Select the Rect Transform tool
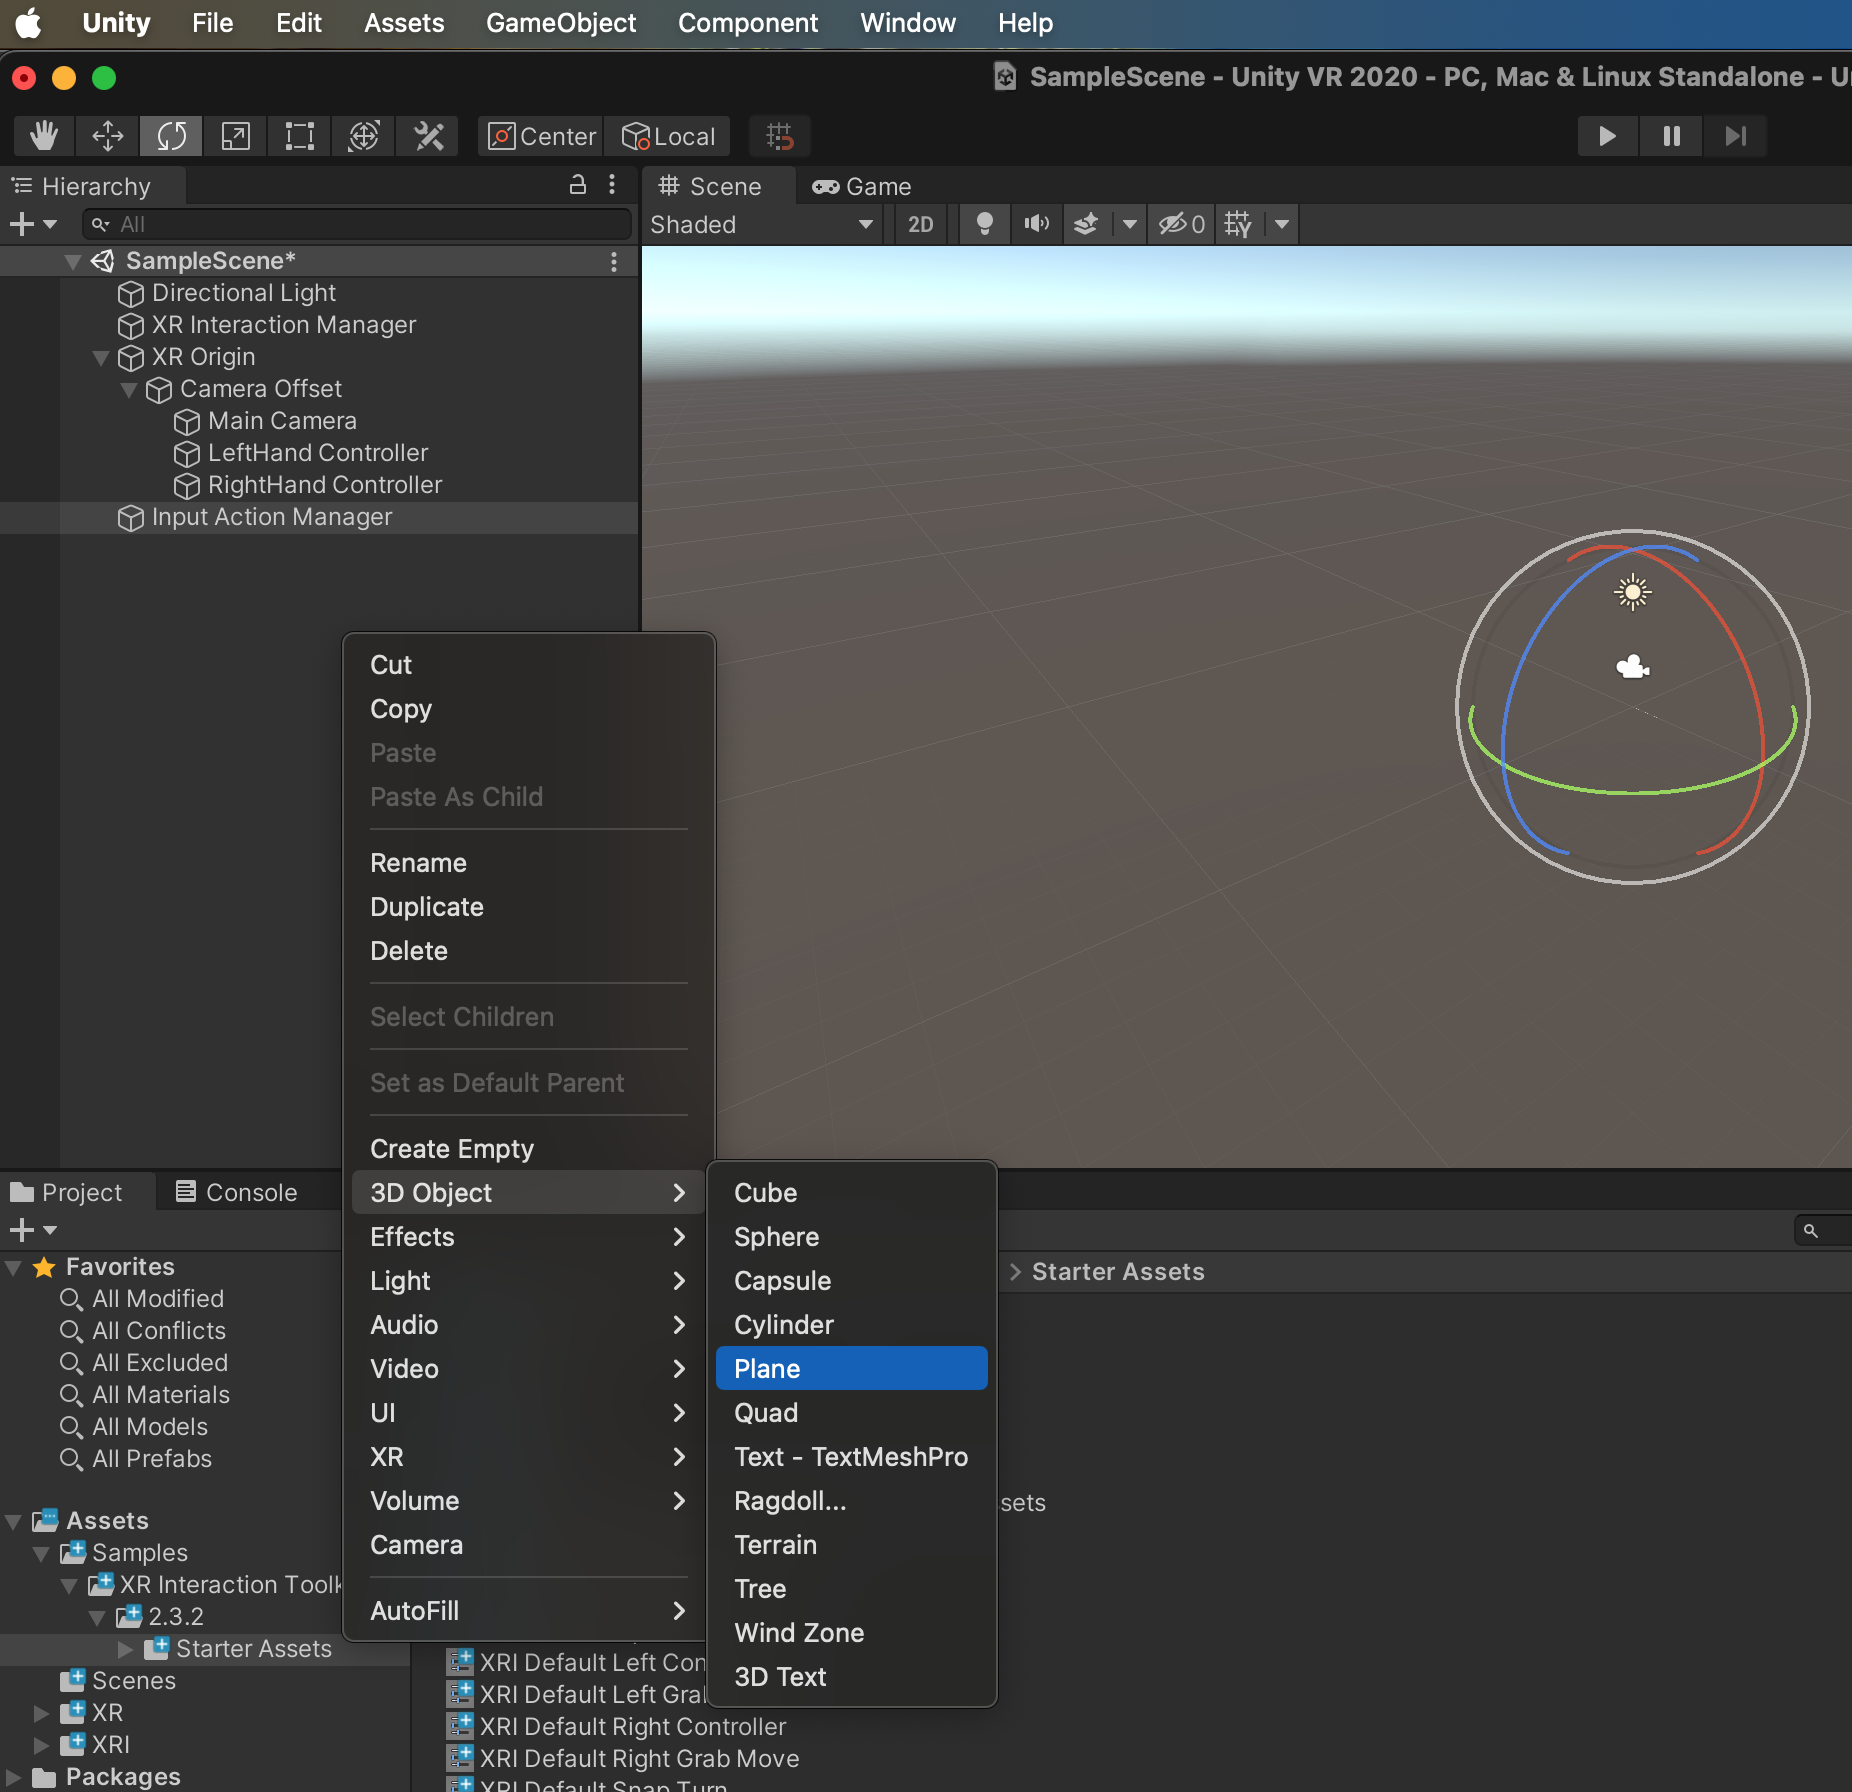This screenshot has width=1852, height=1792. click(299, 136)
